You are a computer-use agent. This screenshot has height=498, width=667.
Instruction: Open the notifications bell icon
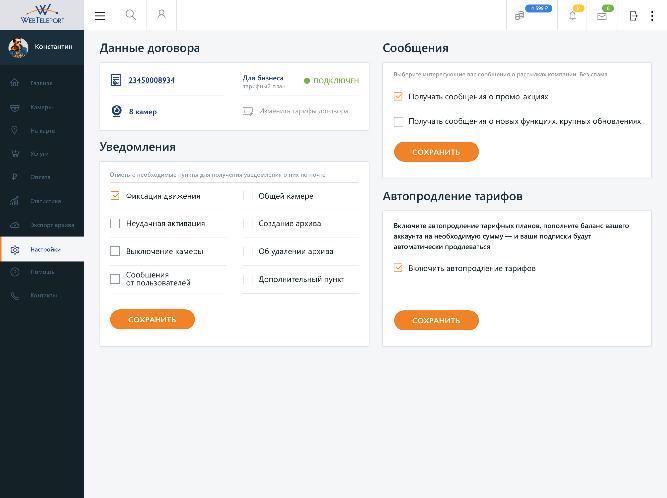[x=573, y=16]
